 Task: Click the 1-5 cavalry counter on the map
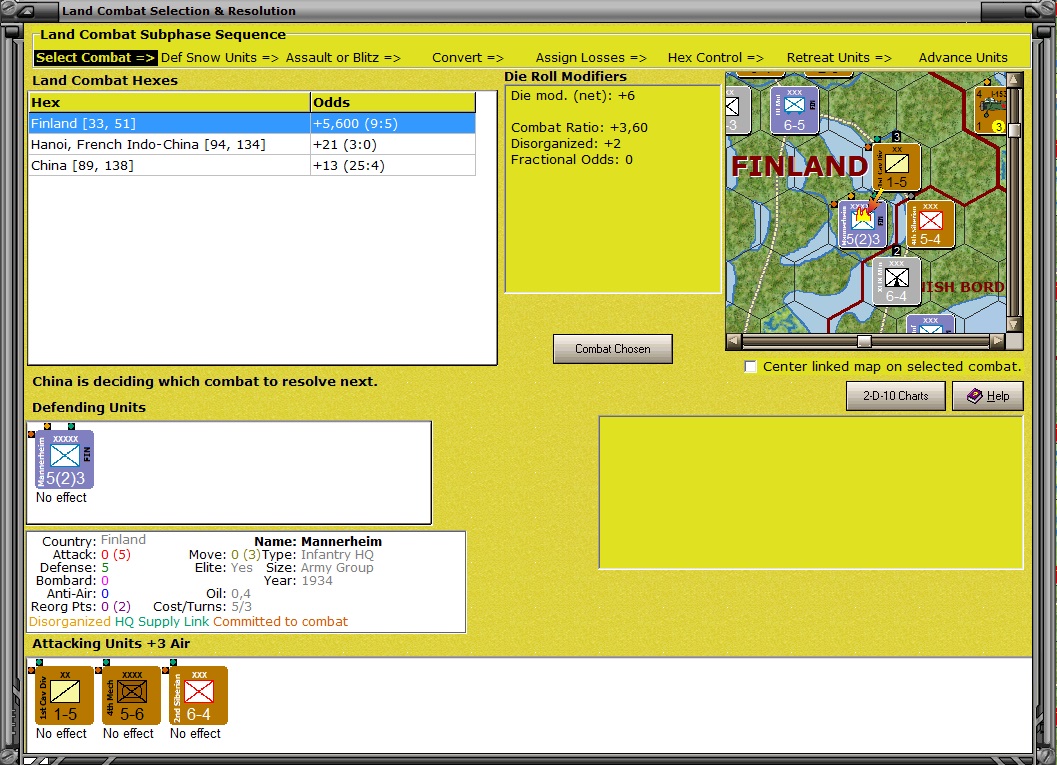(897, 167)
